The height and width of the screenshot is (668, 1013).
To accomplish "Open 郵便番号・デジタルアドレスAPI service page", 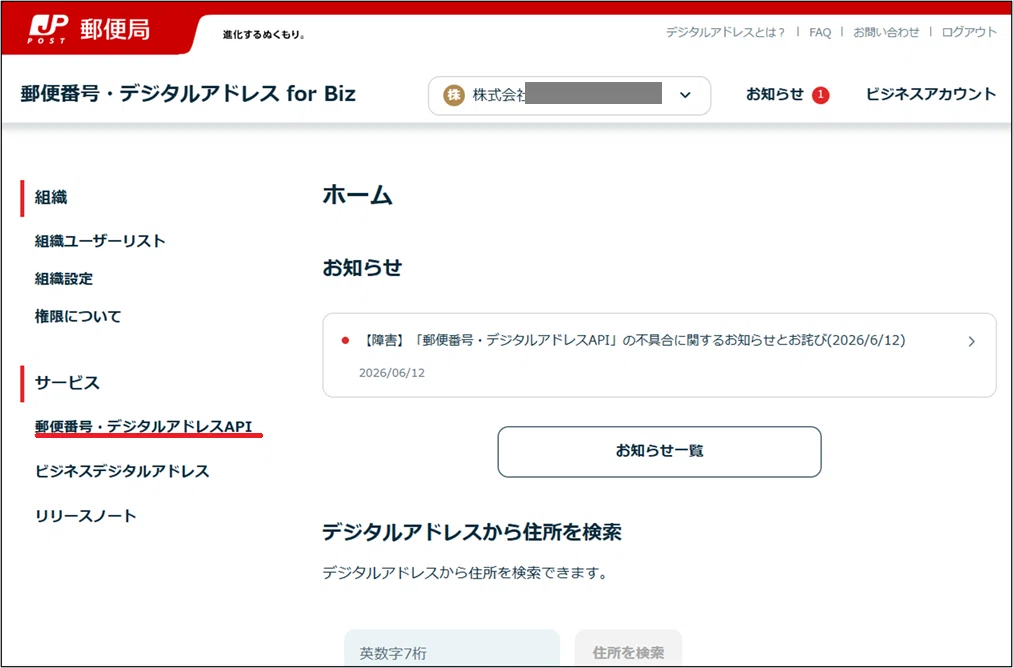I will pos(143,426).
